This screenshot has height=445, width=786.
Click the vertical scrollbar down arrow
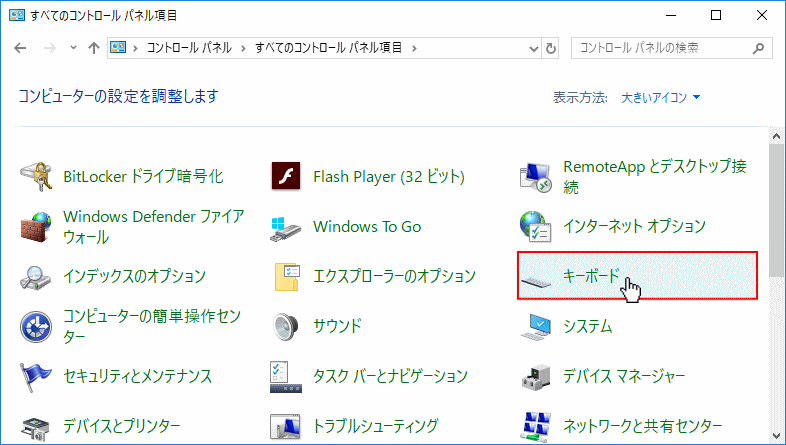[x=777, y=436]
